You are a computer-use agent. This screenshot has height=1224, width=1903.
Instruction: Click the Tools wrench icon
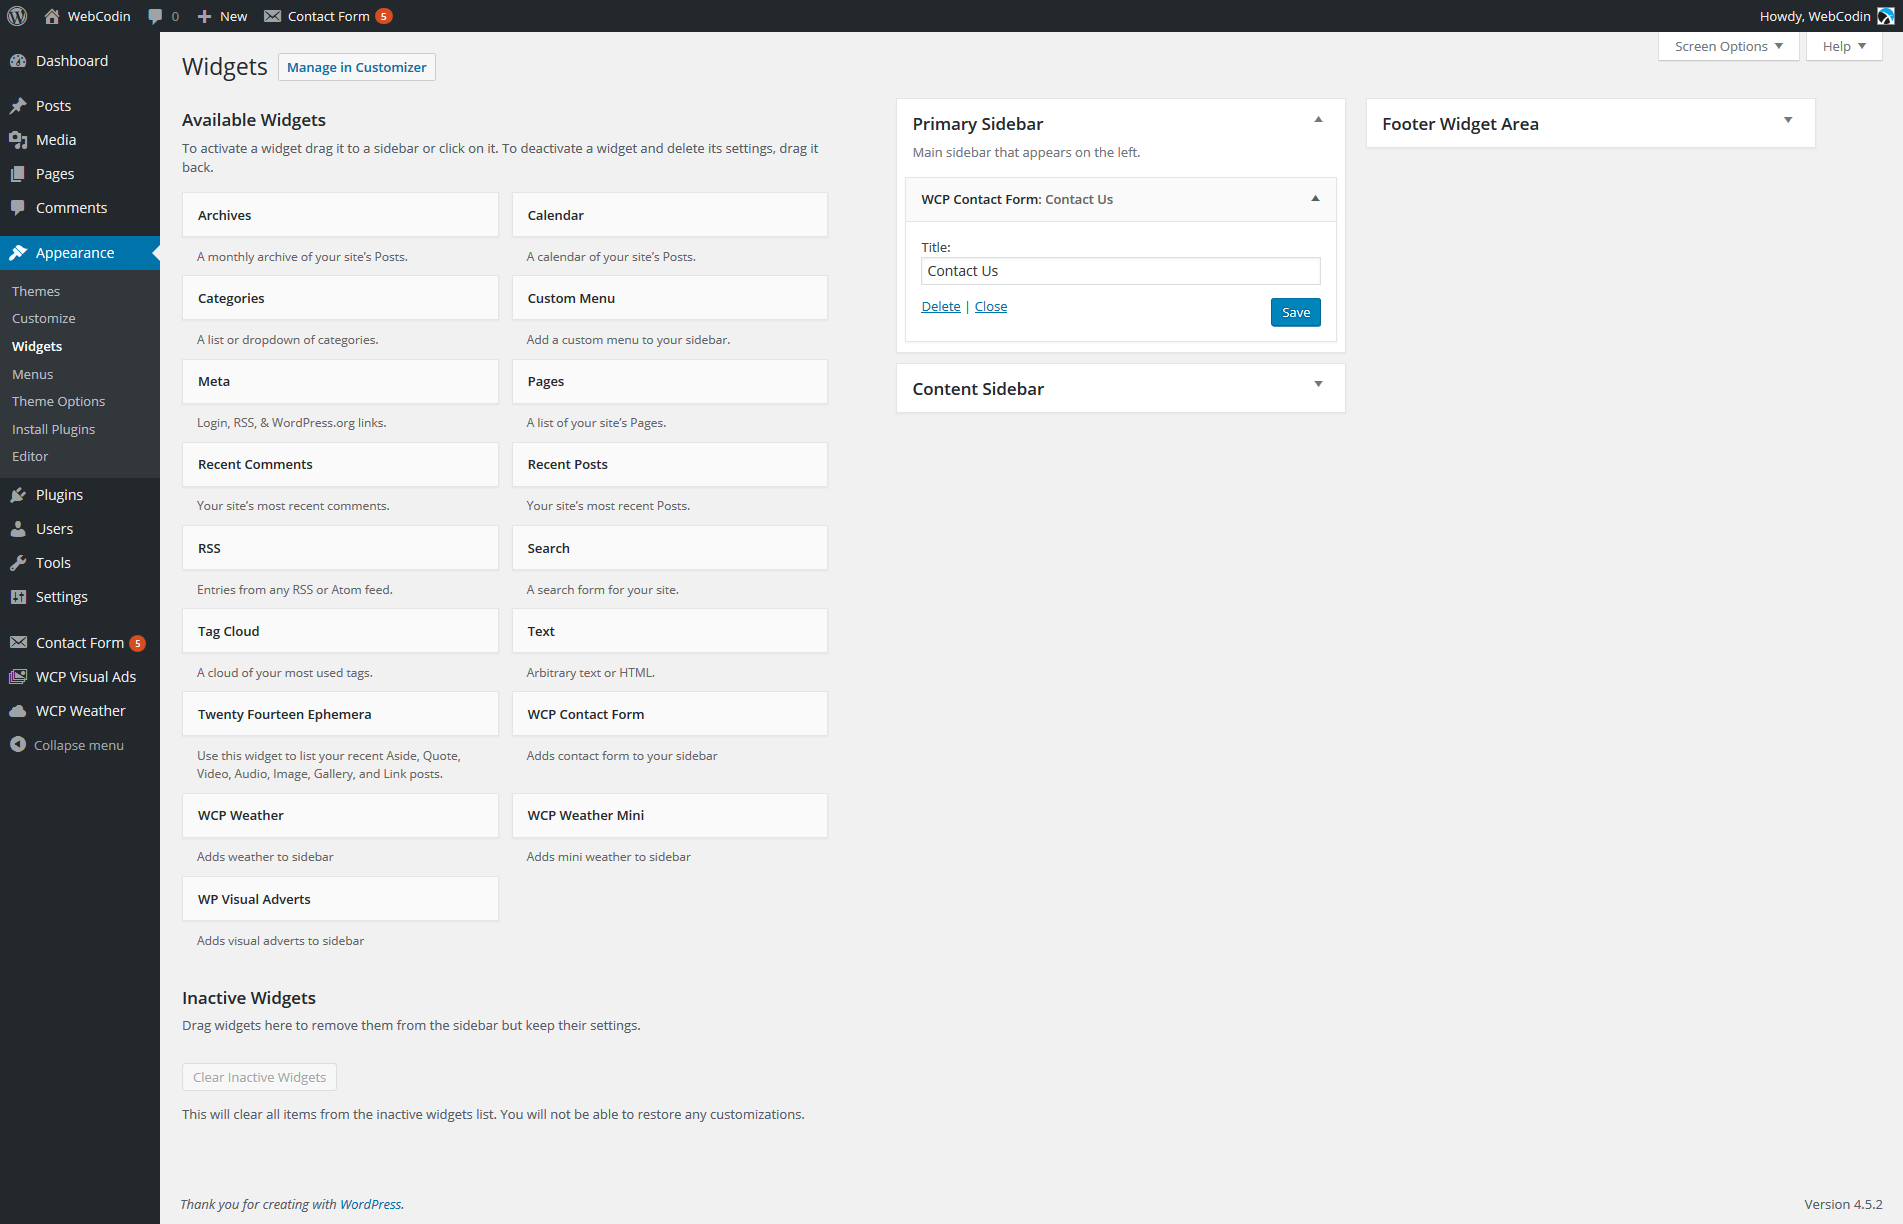[18, 563]
